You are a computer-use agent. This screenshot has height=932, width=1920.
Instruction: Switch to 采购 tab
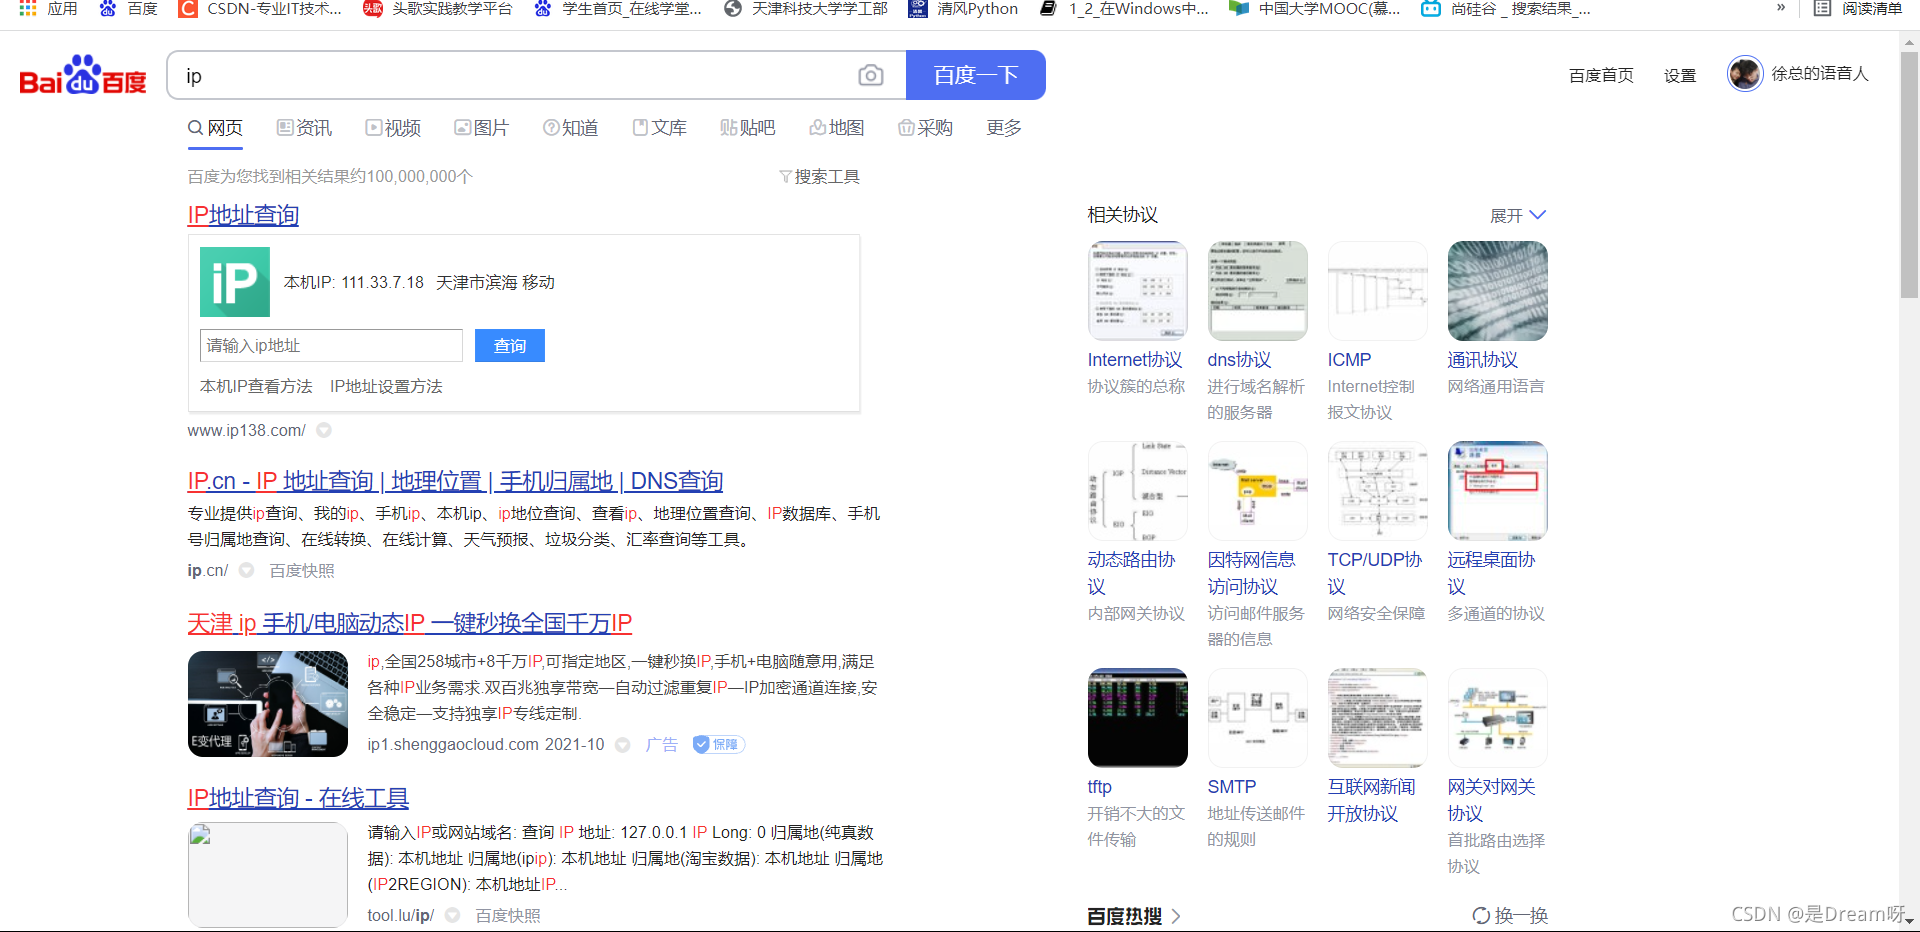point(926,128)
